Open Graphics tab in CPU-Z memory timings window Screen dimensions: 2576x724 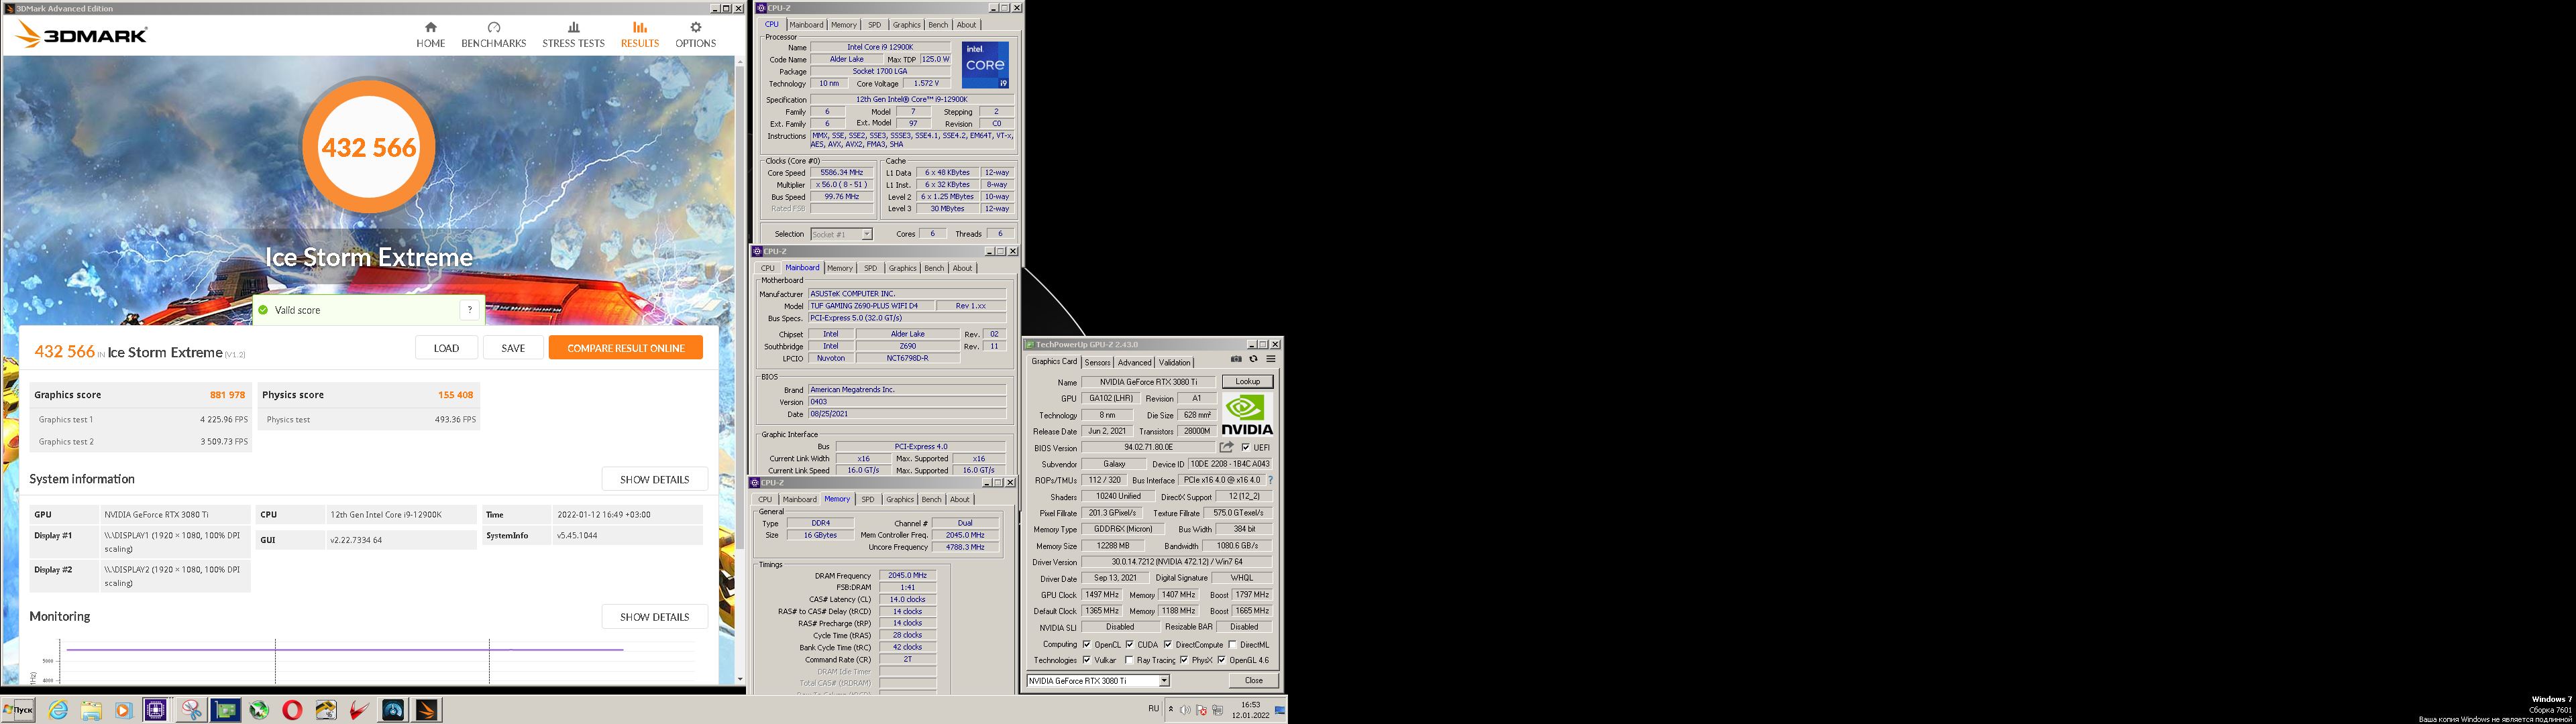click(899, 499)
